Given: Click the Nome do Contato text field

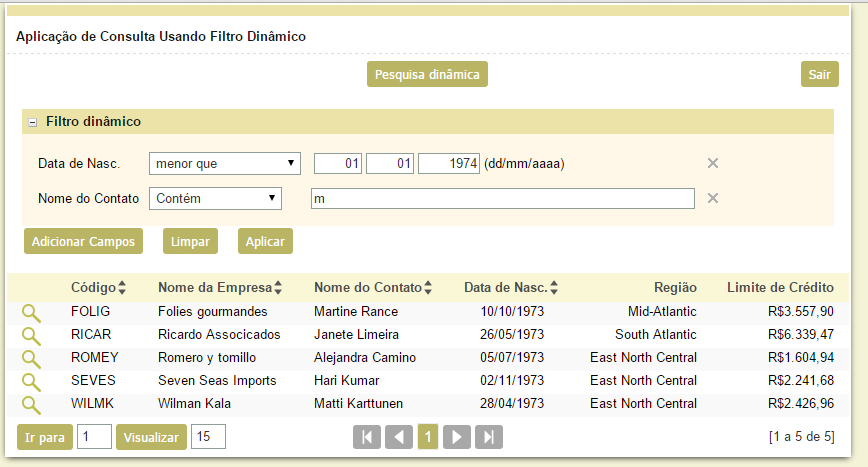Looking at the screenshot, I should pos(502,199).
